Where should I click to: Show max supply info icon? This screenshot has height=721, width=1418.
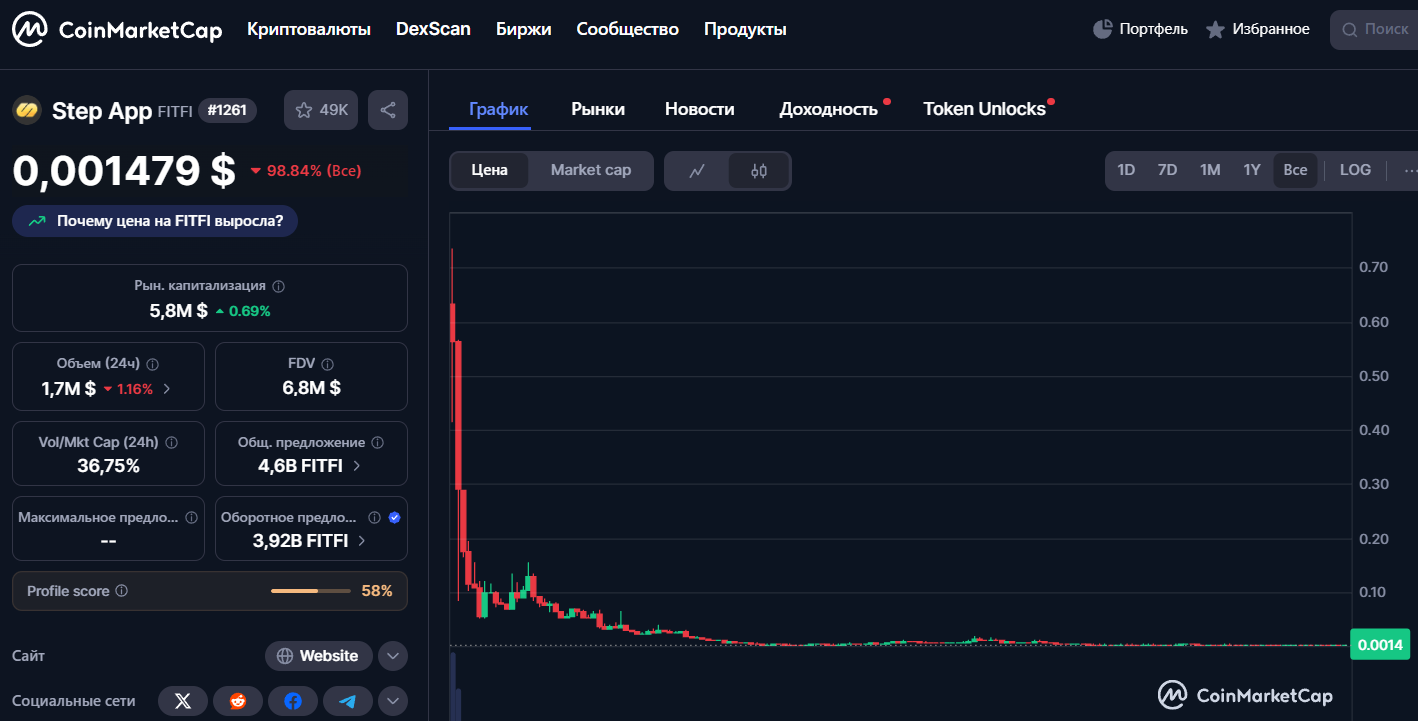tap(192, 518)
